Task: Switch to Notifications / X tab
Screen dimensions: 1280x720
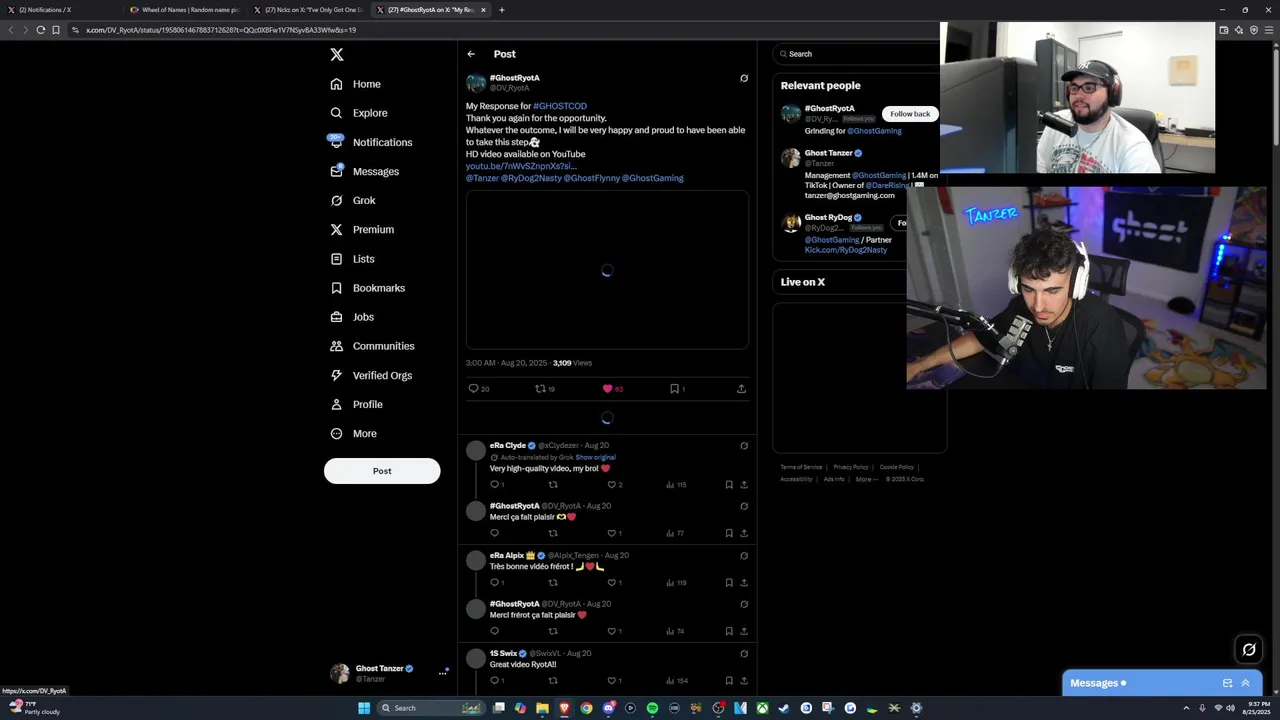Action: click(60, 10)
